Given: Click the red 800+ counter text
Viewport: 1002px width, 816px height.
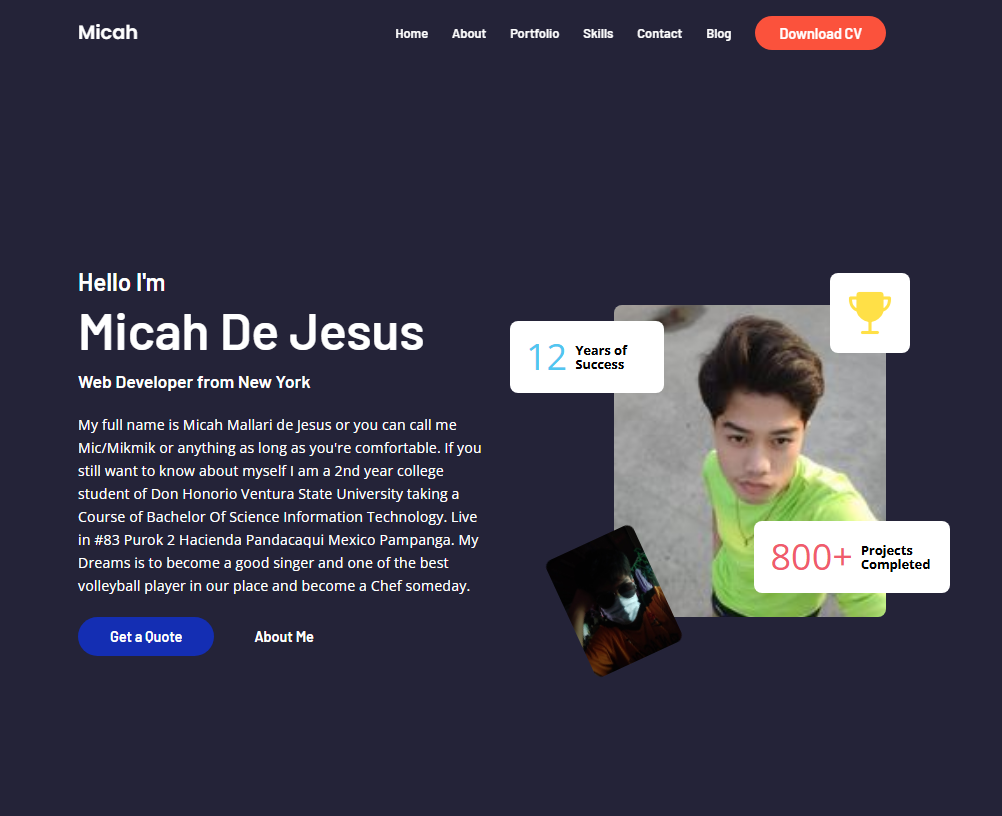Looking at the screenshot, I should pyautogui.click(x=811, y=557).
